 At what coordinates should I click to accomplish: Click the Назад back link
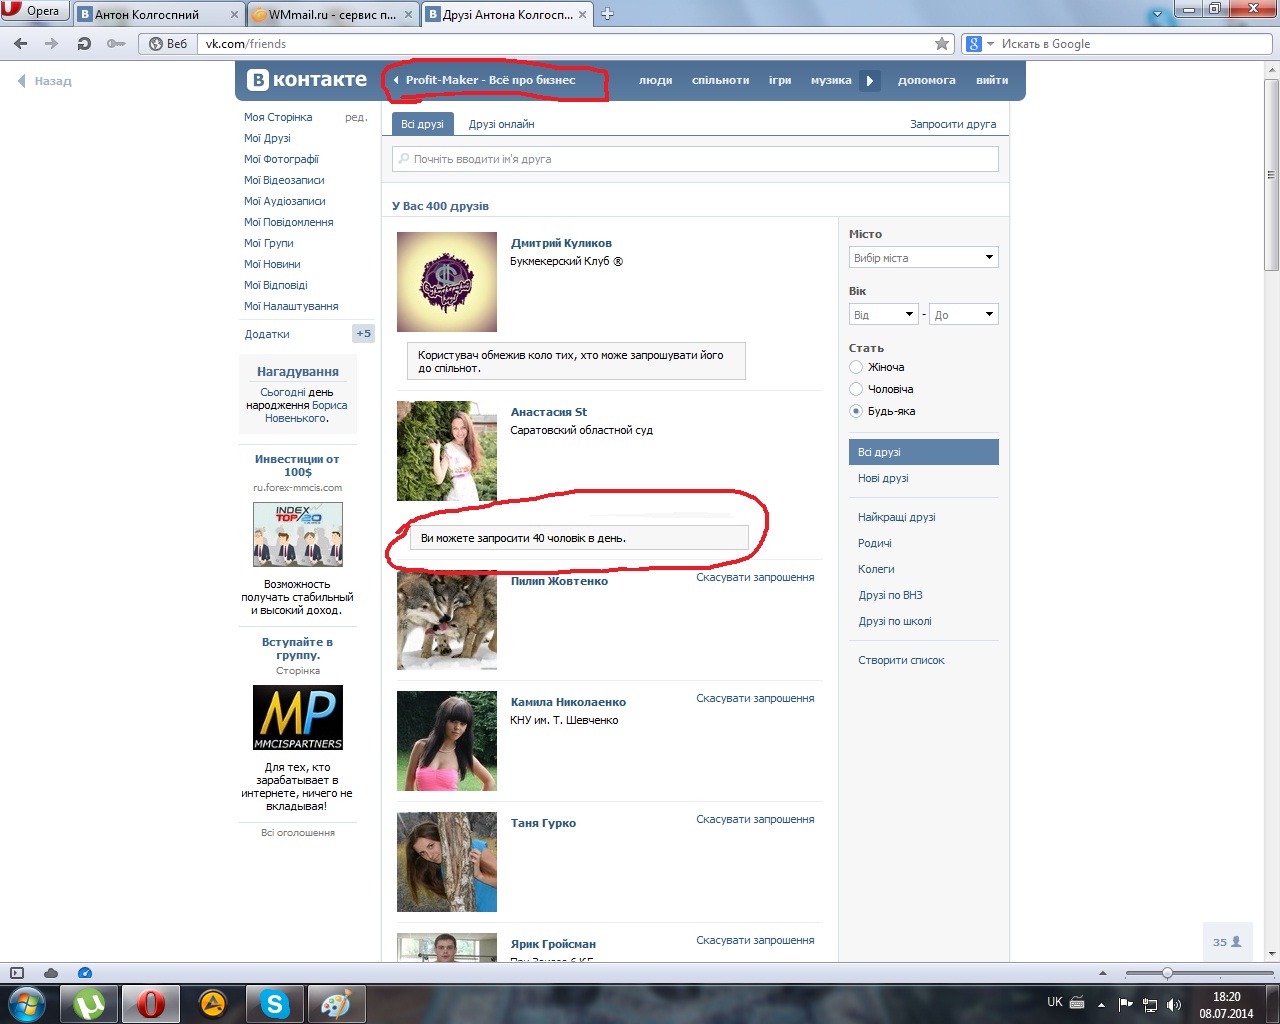(x=45, y=81)
